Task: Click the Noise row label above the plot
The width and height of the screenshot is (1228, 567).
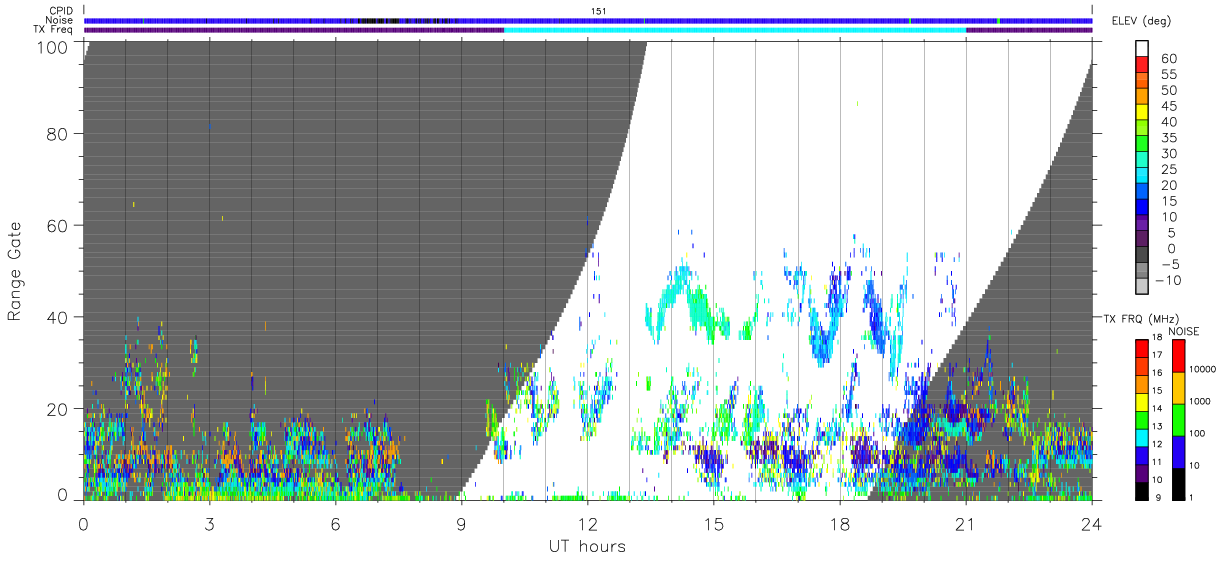Action: pyautogui.click(x=58, y=20)
